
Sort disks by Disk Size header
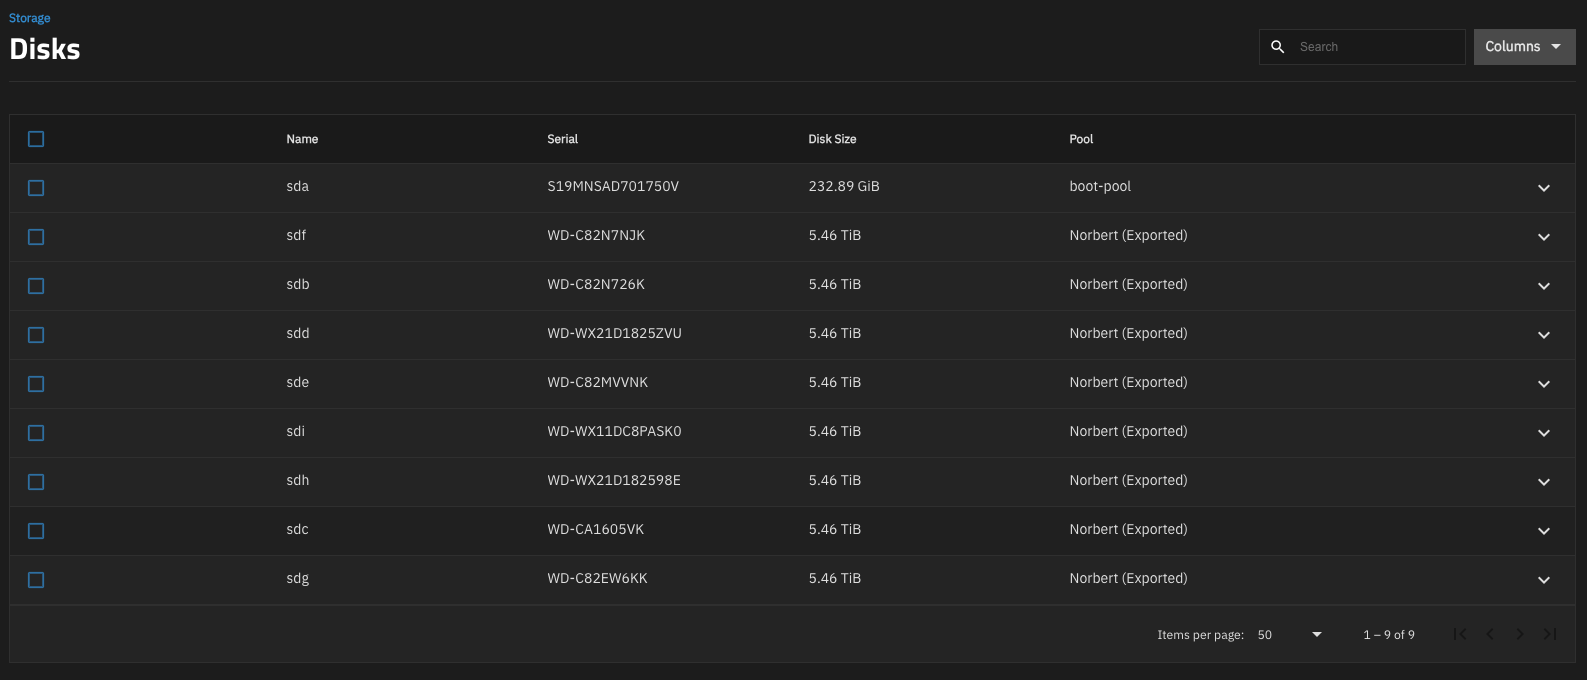pos(832,139)
